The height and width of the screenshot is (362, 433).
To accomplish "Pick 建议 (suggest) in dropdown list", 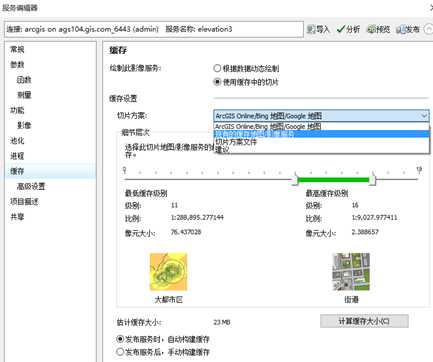I will 321,149.
